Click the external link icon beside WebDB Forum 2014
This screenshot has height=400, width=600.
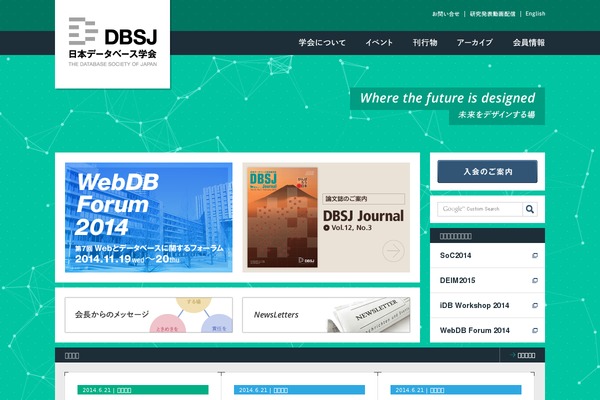[x=535, y=330]
